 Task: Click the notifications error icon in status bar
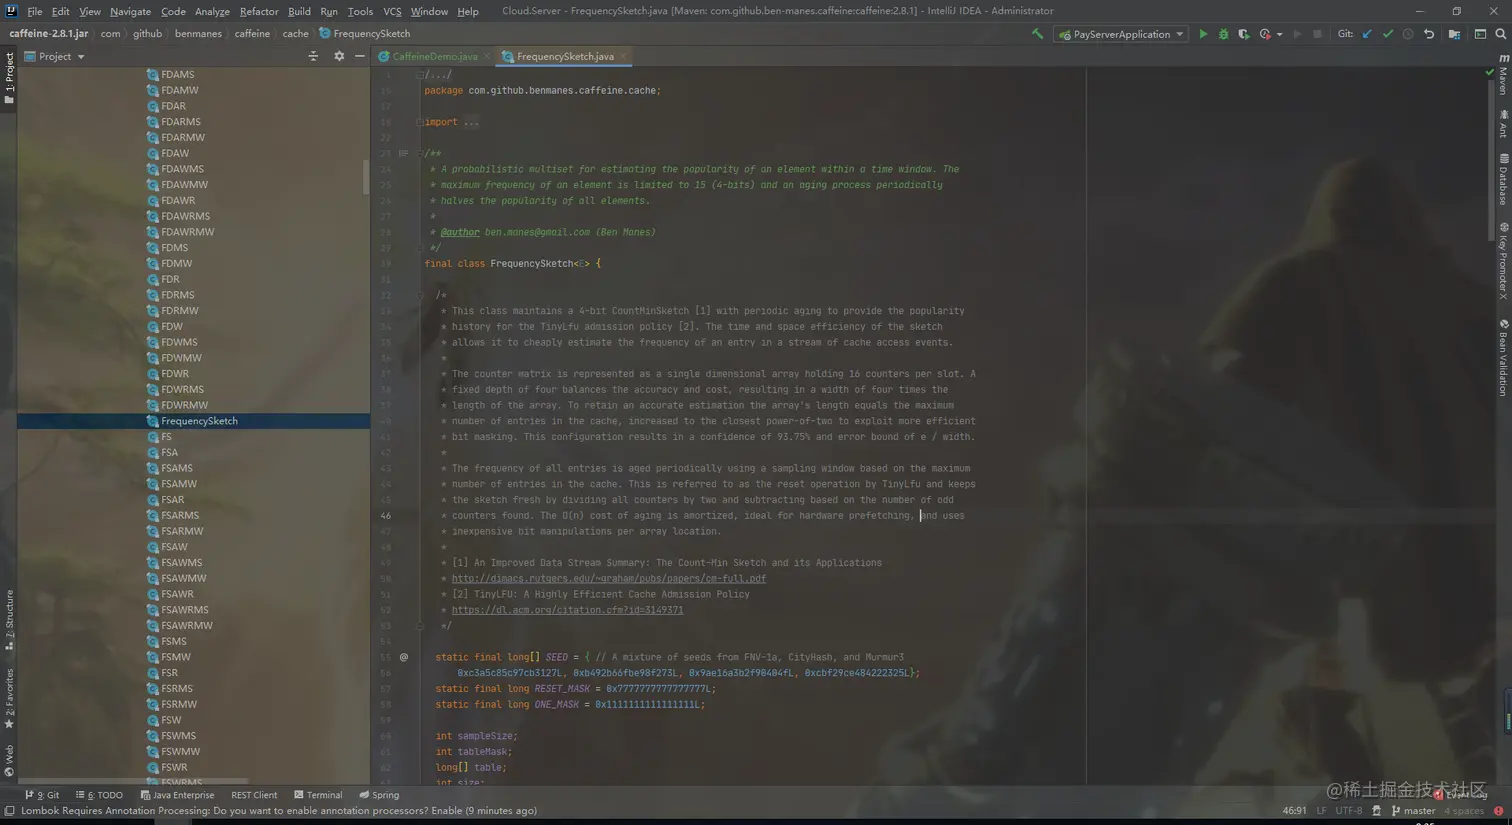pyautogui.click(x=1499, y=811)
